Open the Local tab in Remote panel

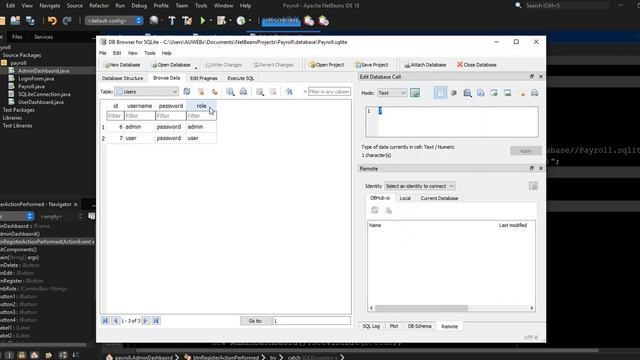405,198
